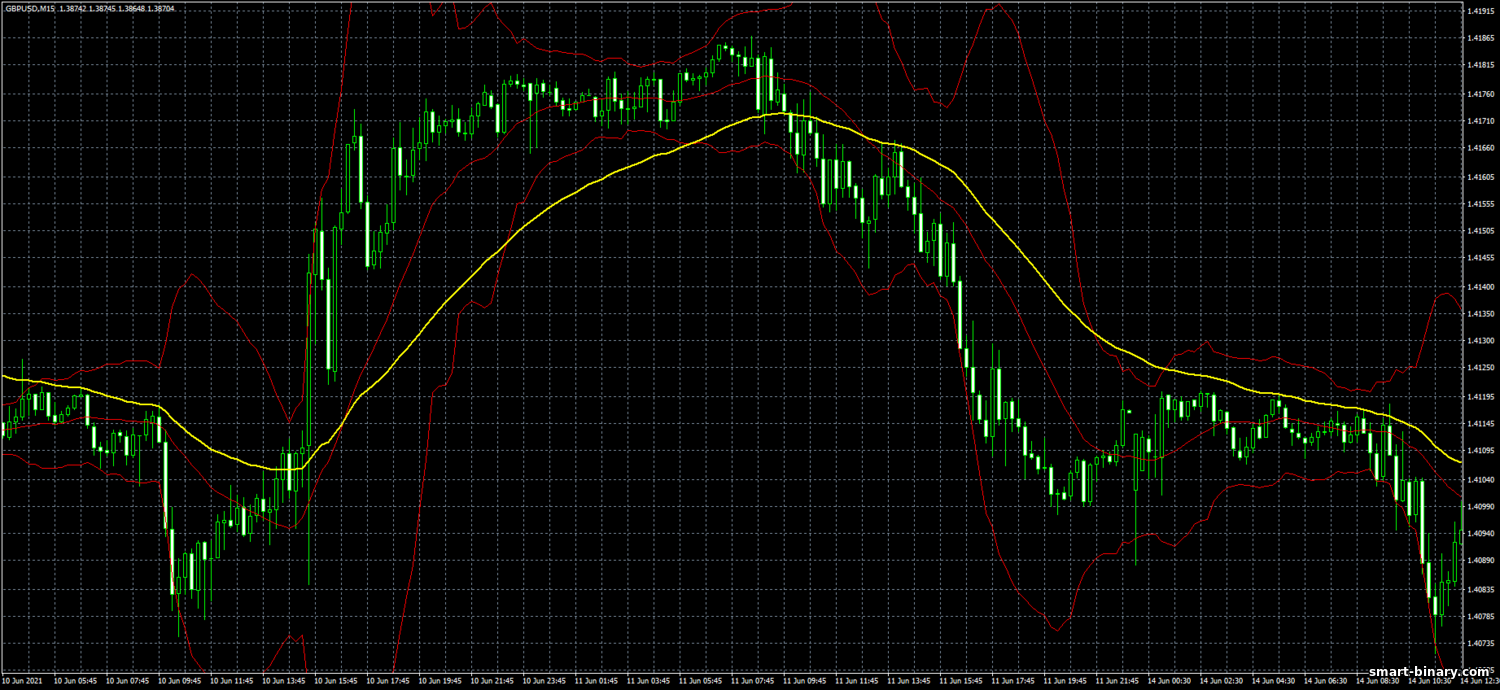Click the 11 Jun 15:45 time label
The image size is (1500, 690).
click(x=961, y=681)
